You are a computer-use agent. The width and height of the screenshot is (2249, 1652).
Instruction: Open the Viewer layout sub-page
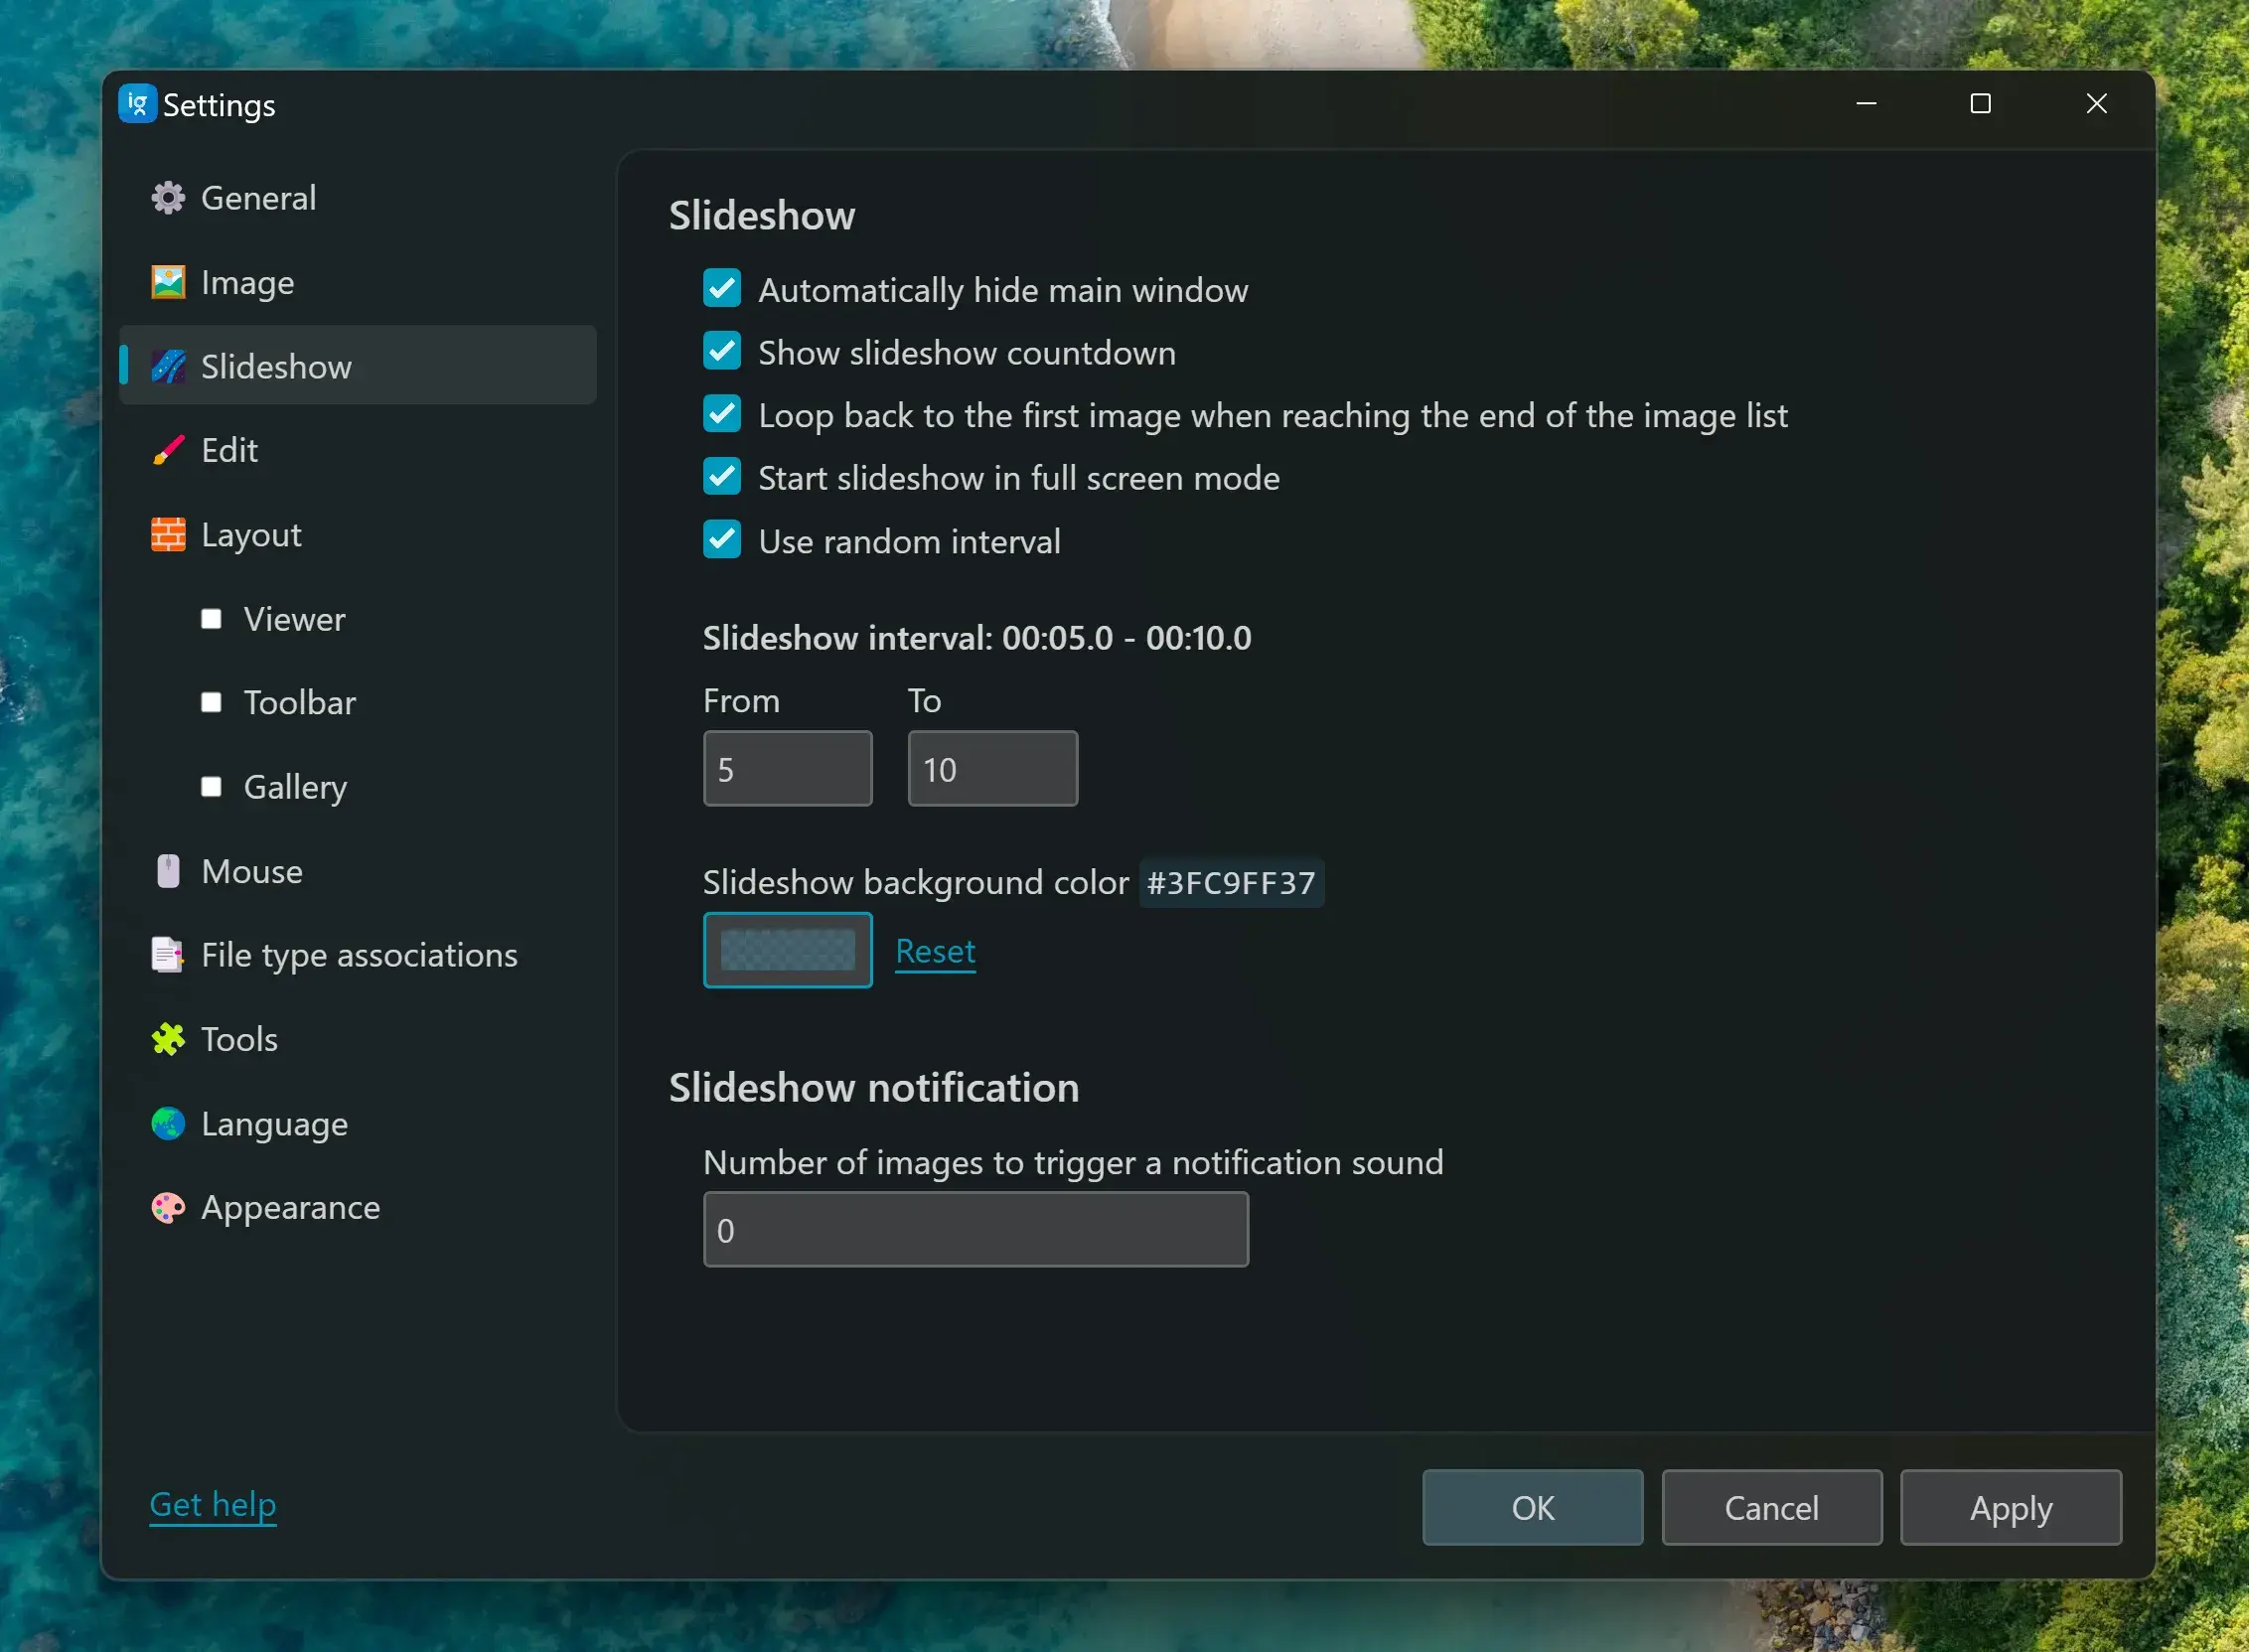click(294, 619)
